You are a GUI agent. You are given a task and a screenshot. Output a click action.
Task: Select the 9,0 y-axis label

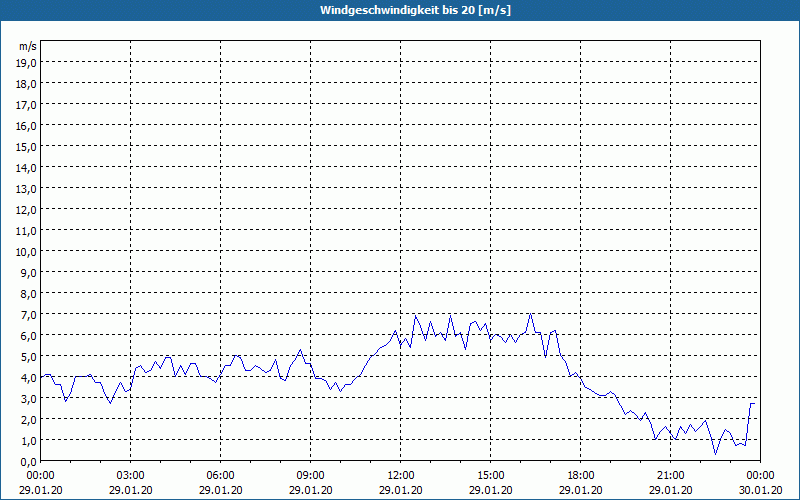pyautogui.click(x=30, y=272)
